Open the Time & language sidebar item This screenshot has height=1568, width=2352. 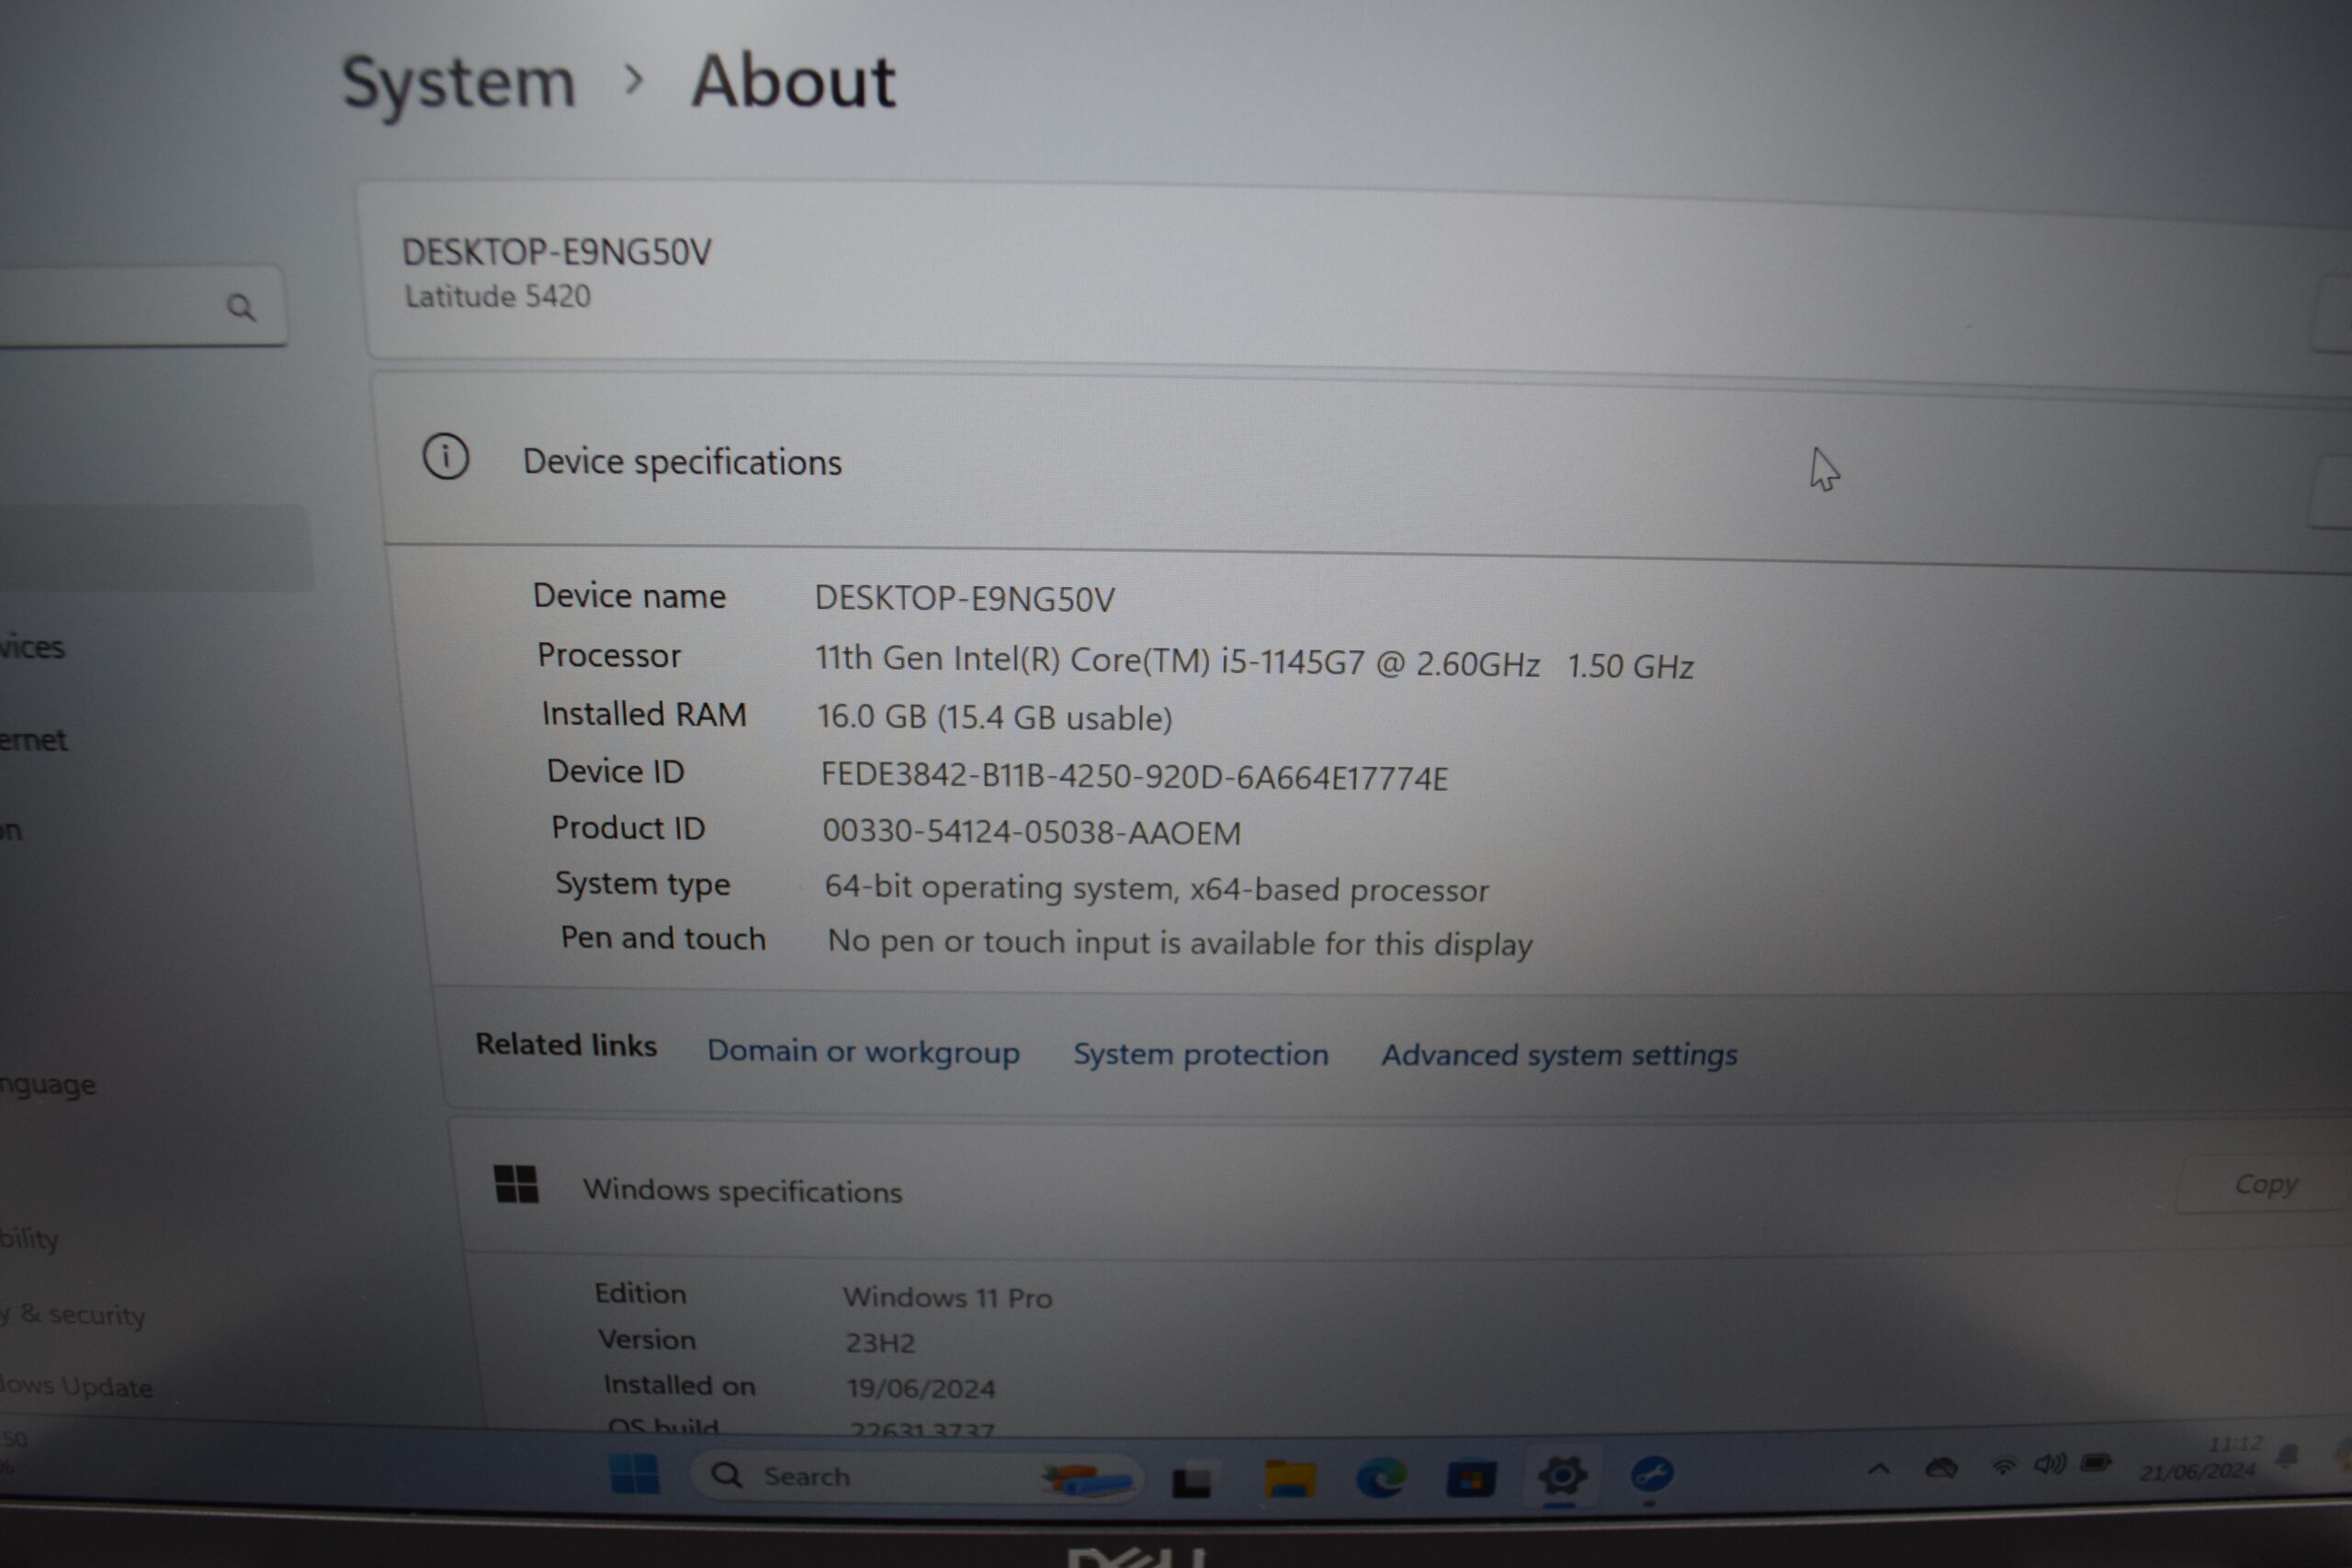pyautogui.click(x=48, y=1084)
